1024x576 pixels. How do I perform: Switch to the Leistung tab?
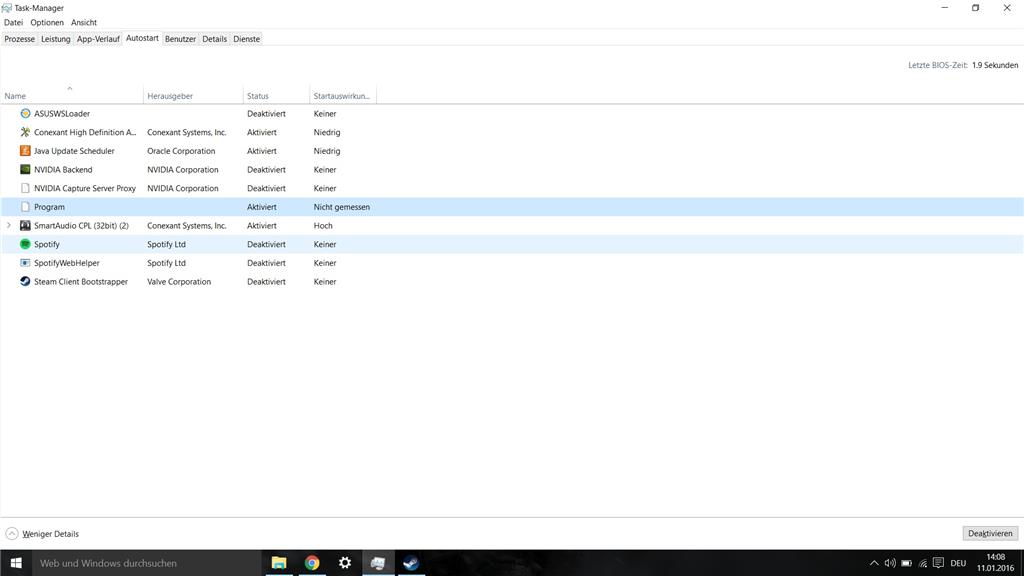pyautogui.click(x=56, y=39)
